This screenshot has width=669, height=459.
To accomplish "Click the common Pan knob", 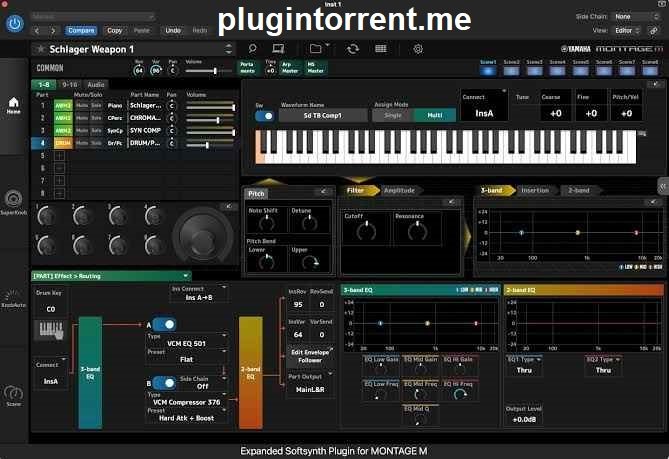I will pos(172,70).
